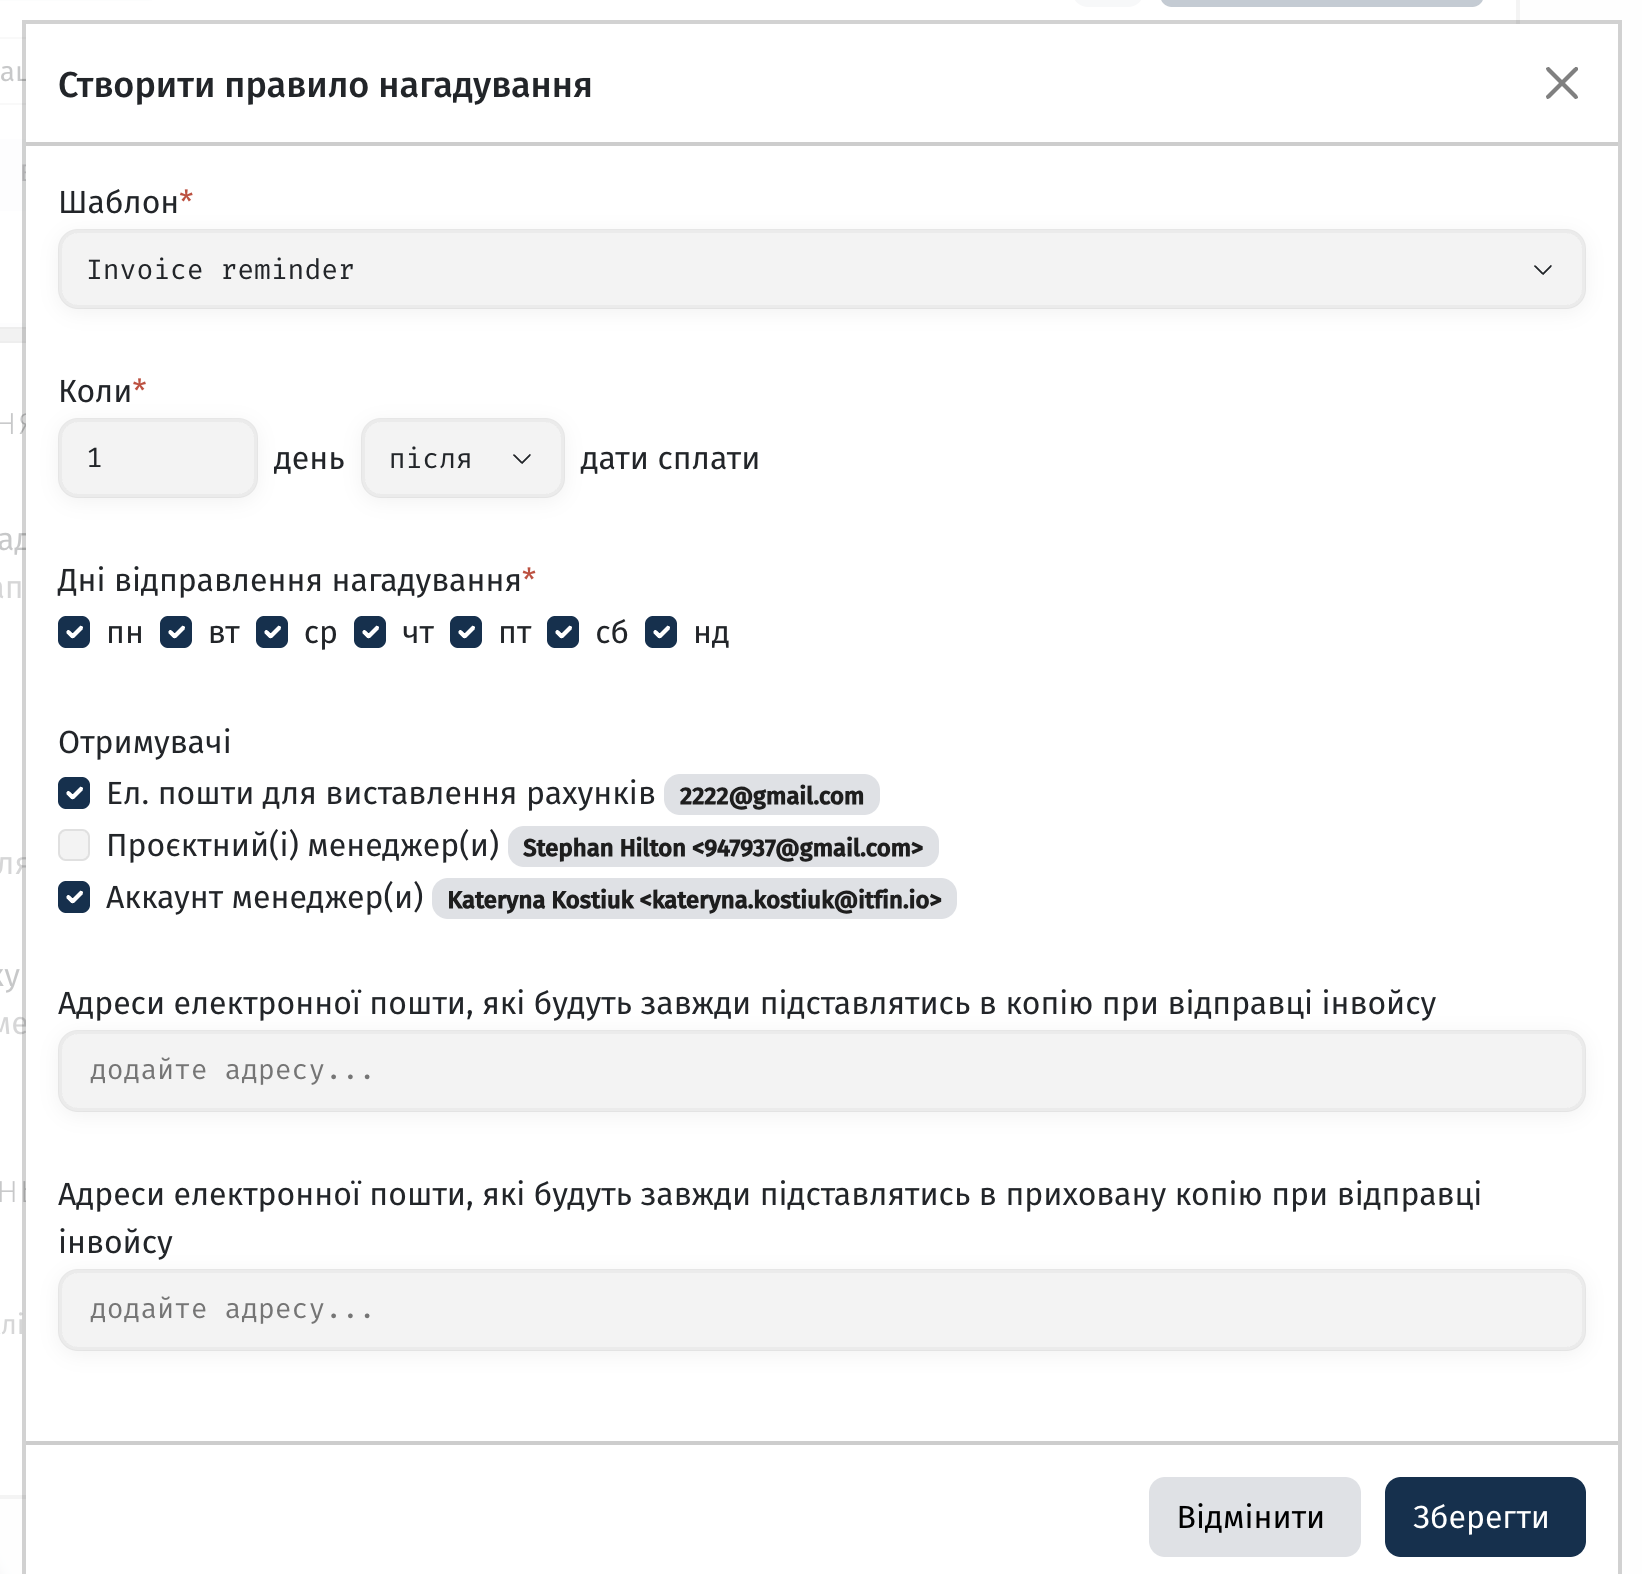Uncheck the 'нд' Sunday checkbox

pyautogui.click(x=661, y=632)
